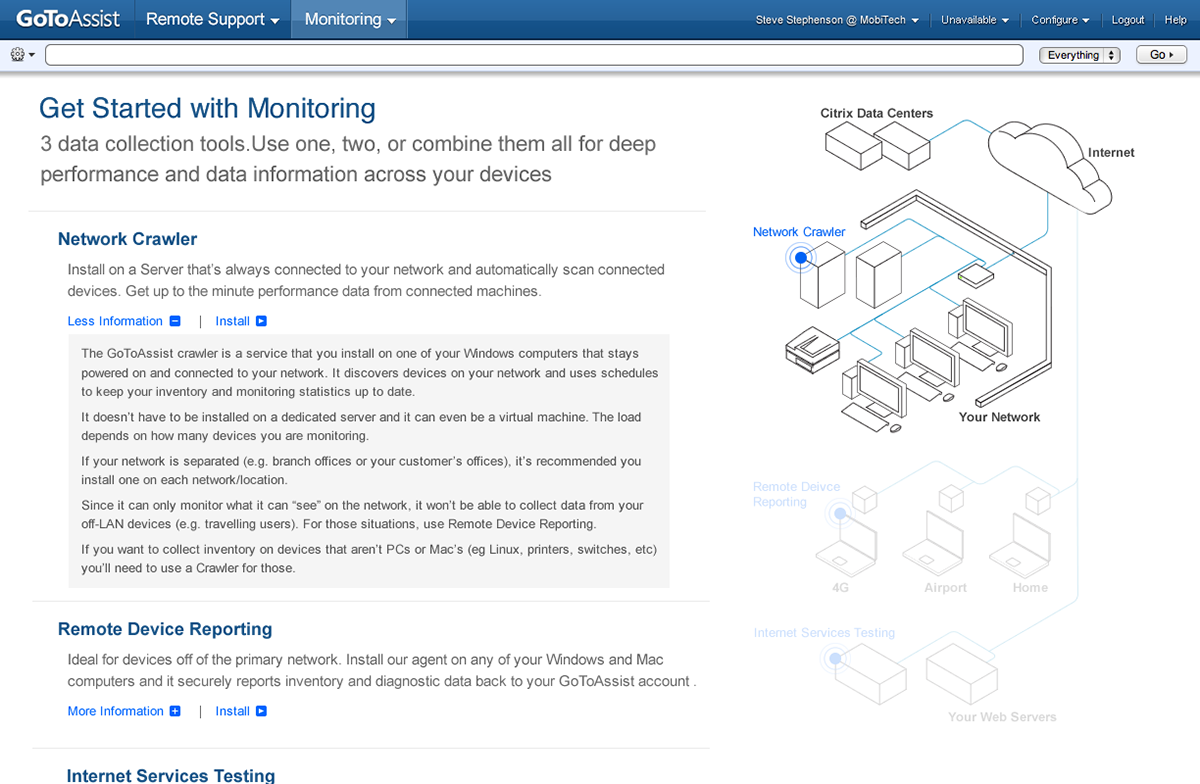Click arrow icon of Network Crawler Install
The height and width of the screenshot is (784, 1200).
pyautogui.click(x=262, y=321)
